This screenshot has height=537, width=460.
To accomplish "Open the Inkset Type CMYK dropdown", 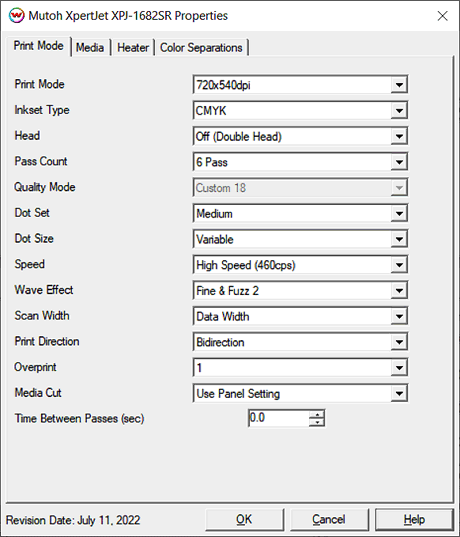I will coord(300,111).
